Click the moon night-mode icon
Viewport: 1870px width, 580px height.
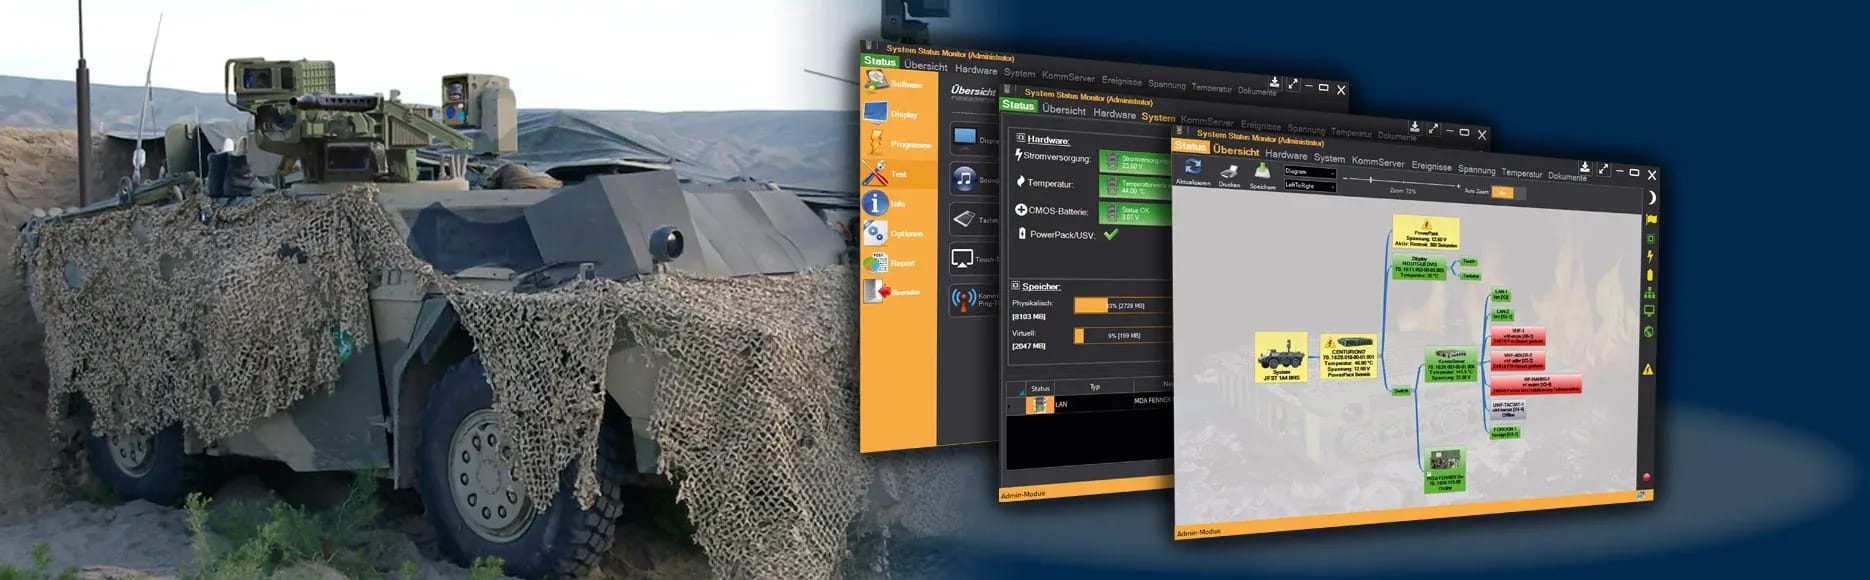(1651, 198)
